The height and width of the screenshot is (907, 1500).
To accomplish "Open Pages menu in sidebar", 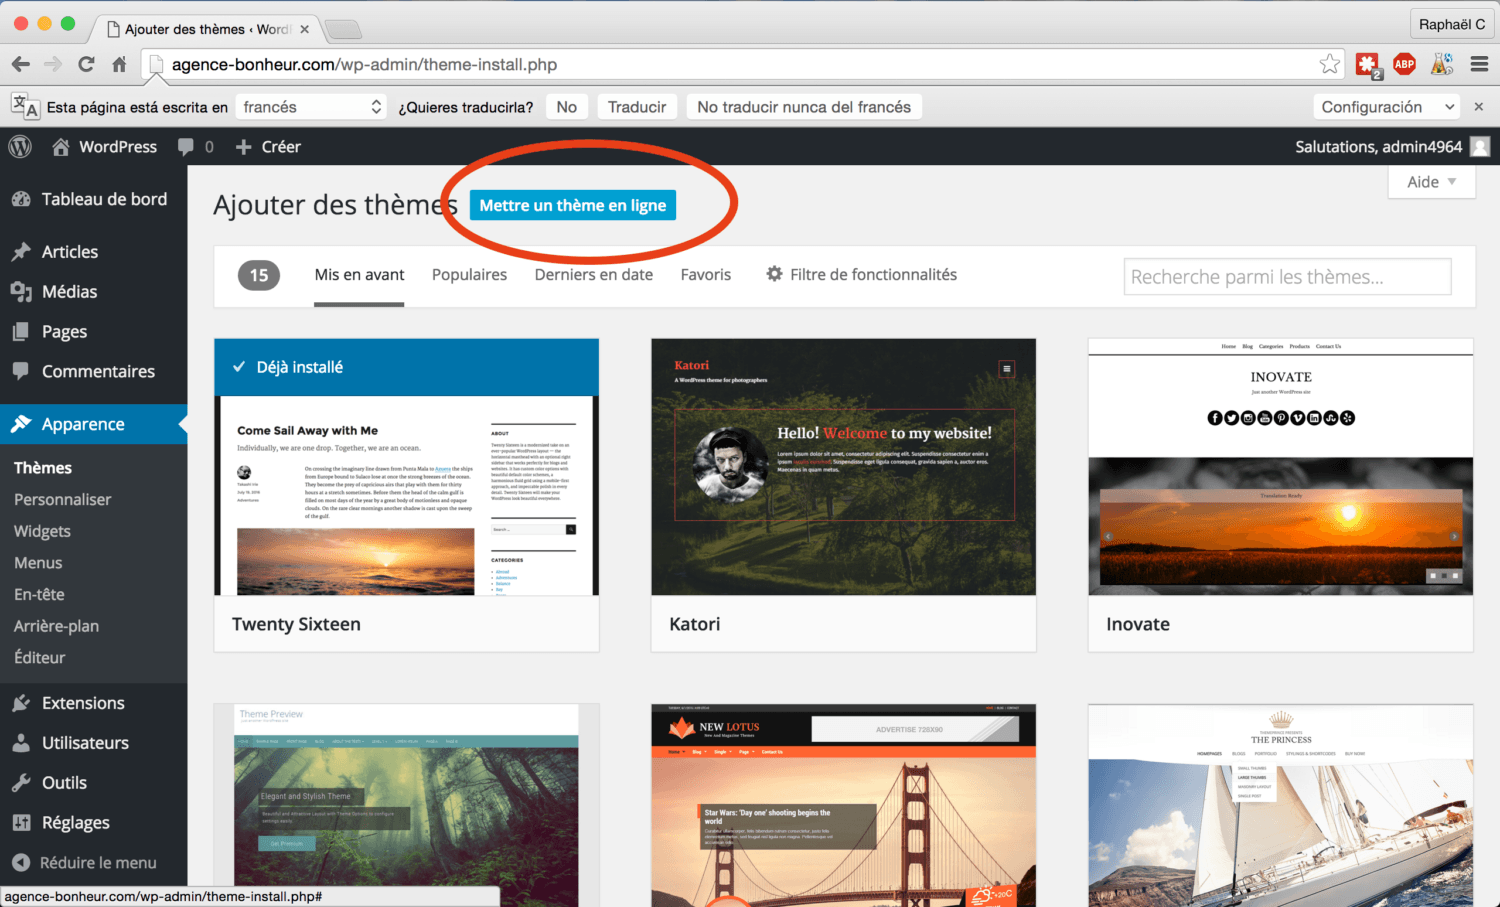I will tap(93, 331).
